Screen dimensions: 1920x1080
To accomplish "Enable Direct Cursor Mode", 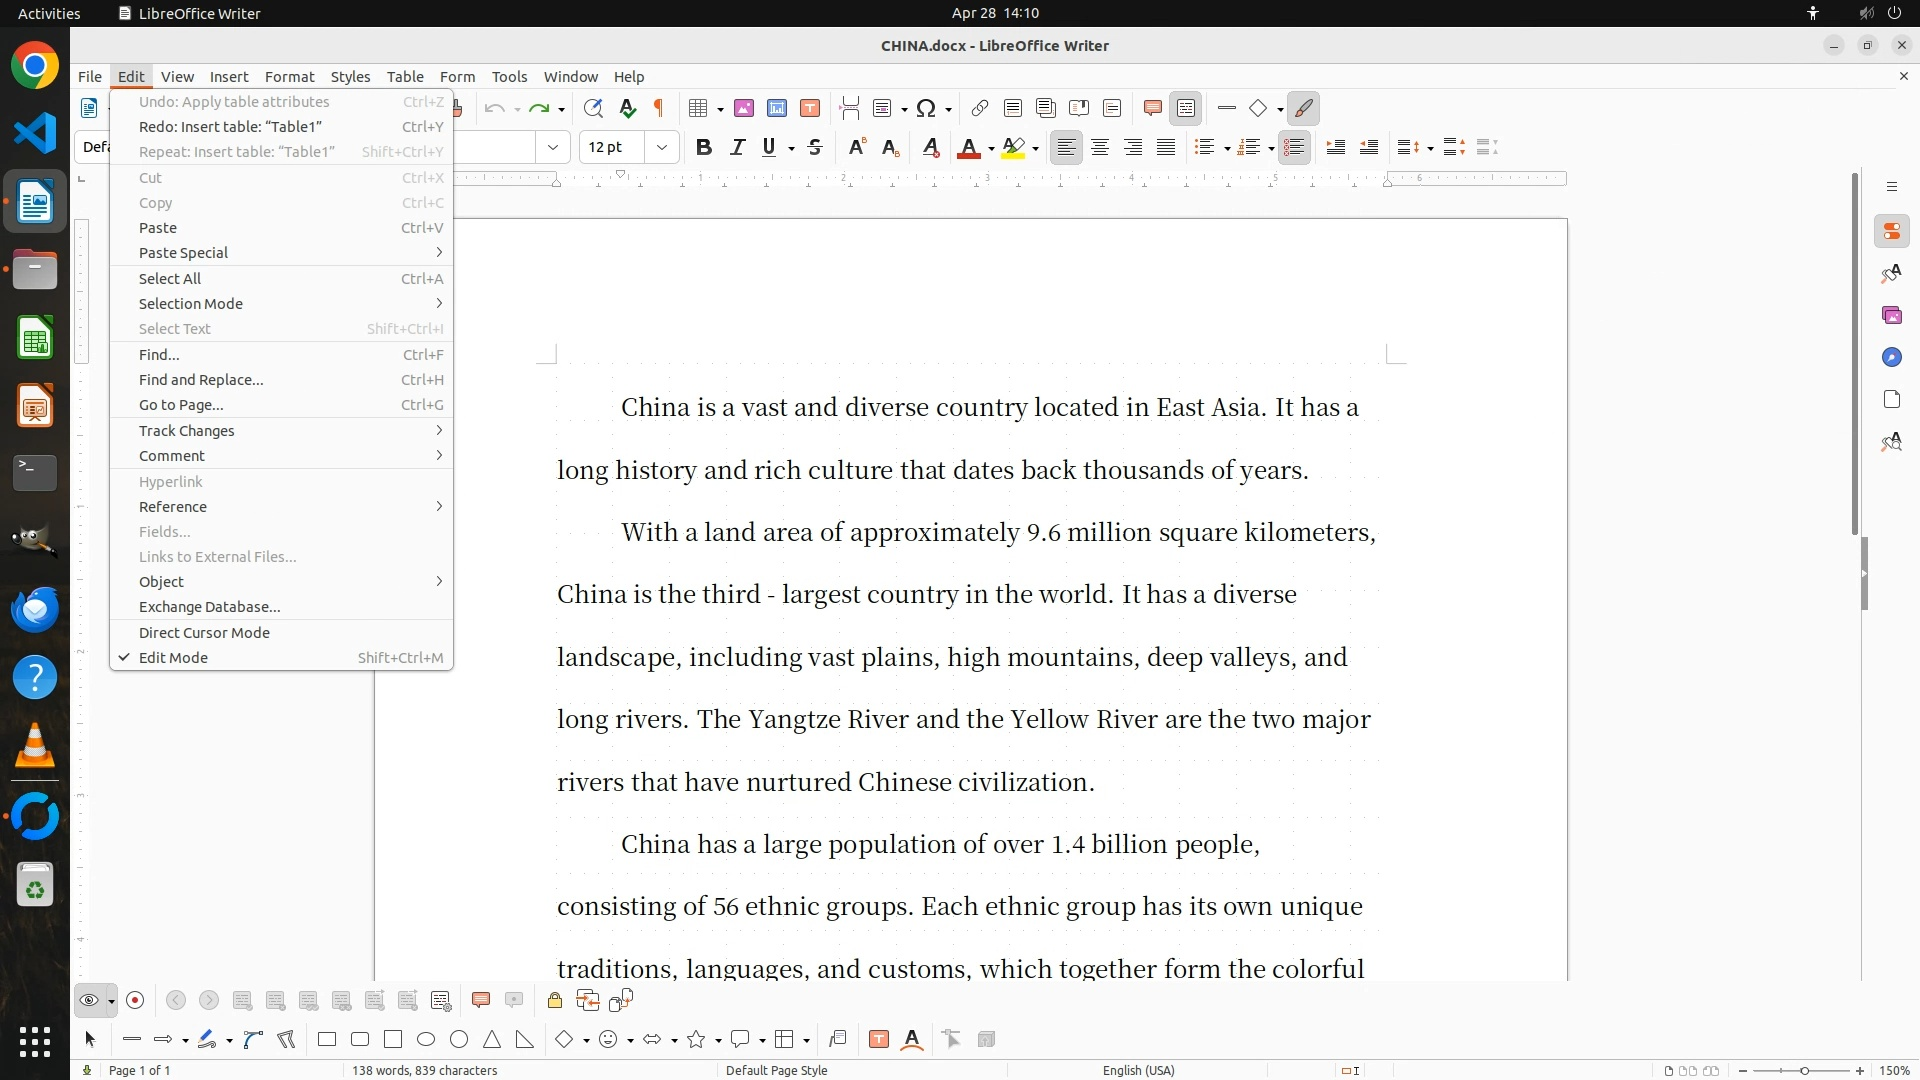I will [204, 633].
